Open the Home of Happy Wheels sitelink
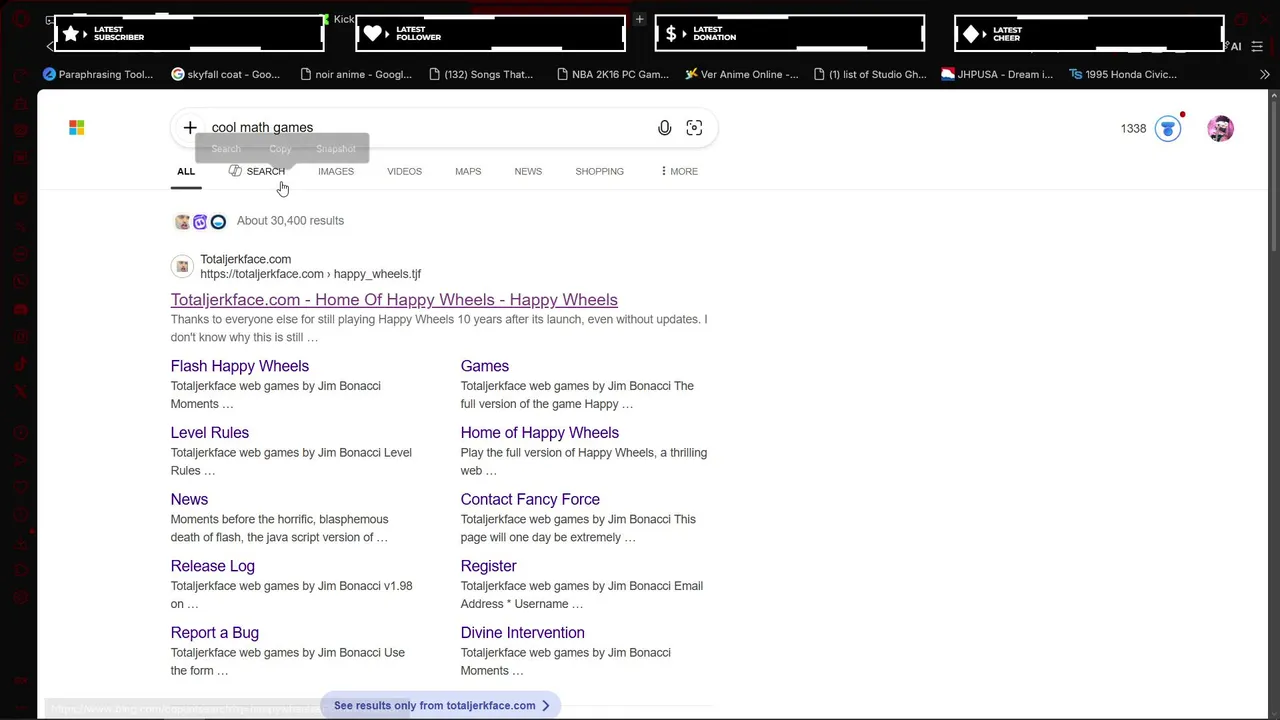The width and height of the screenshot is (1280, 720). click(x=540, y=433)
